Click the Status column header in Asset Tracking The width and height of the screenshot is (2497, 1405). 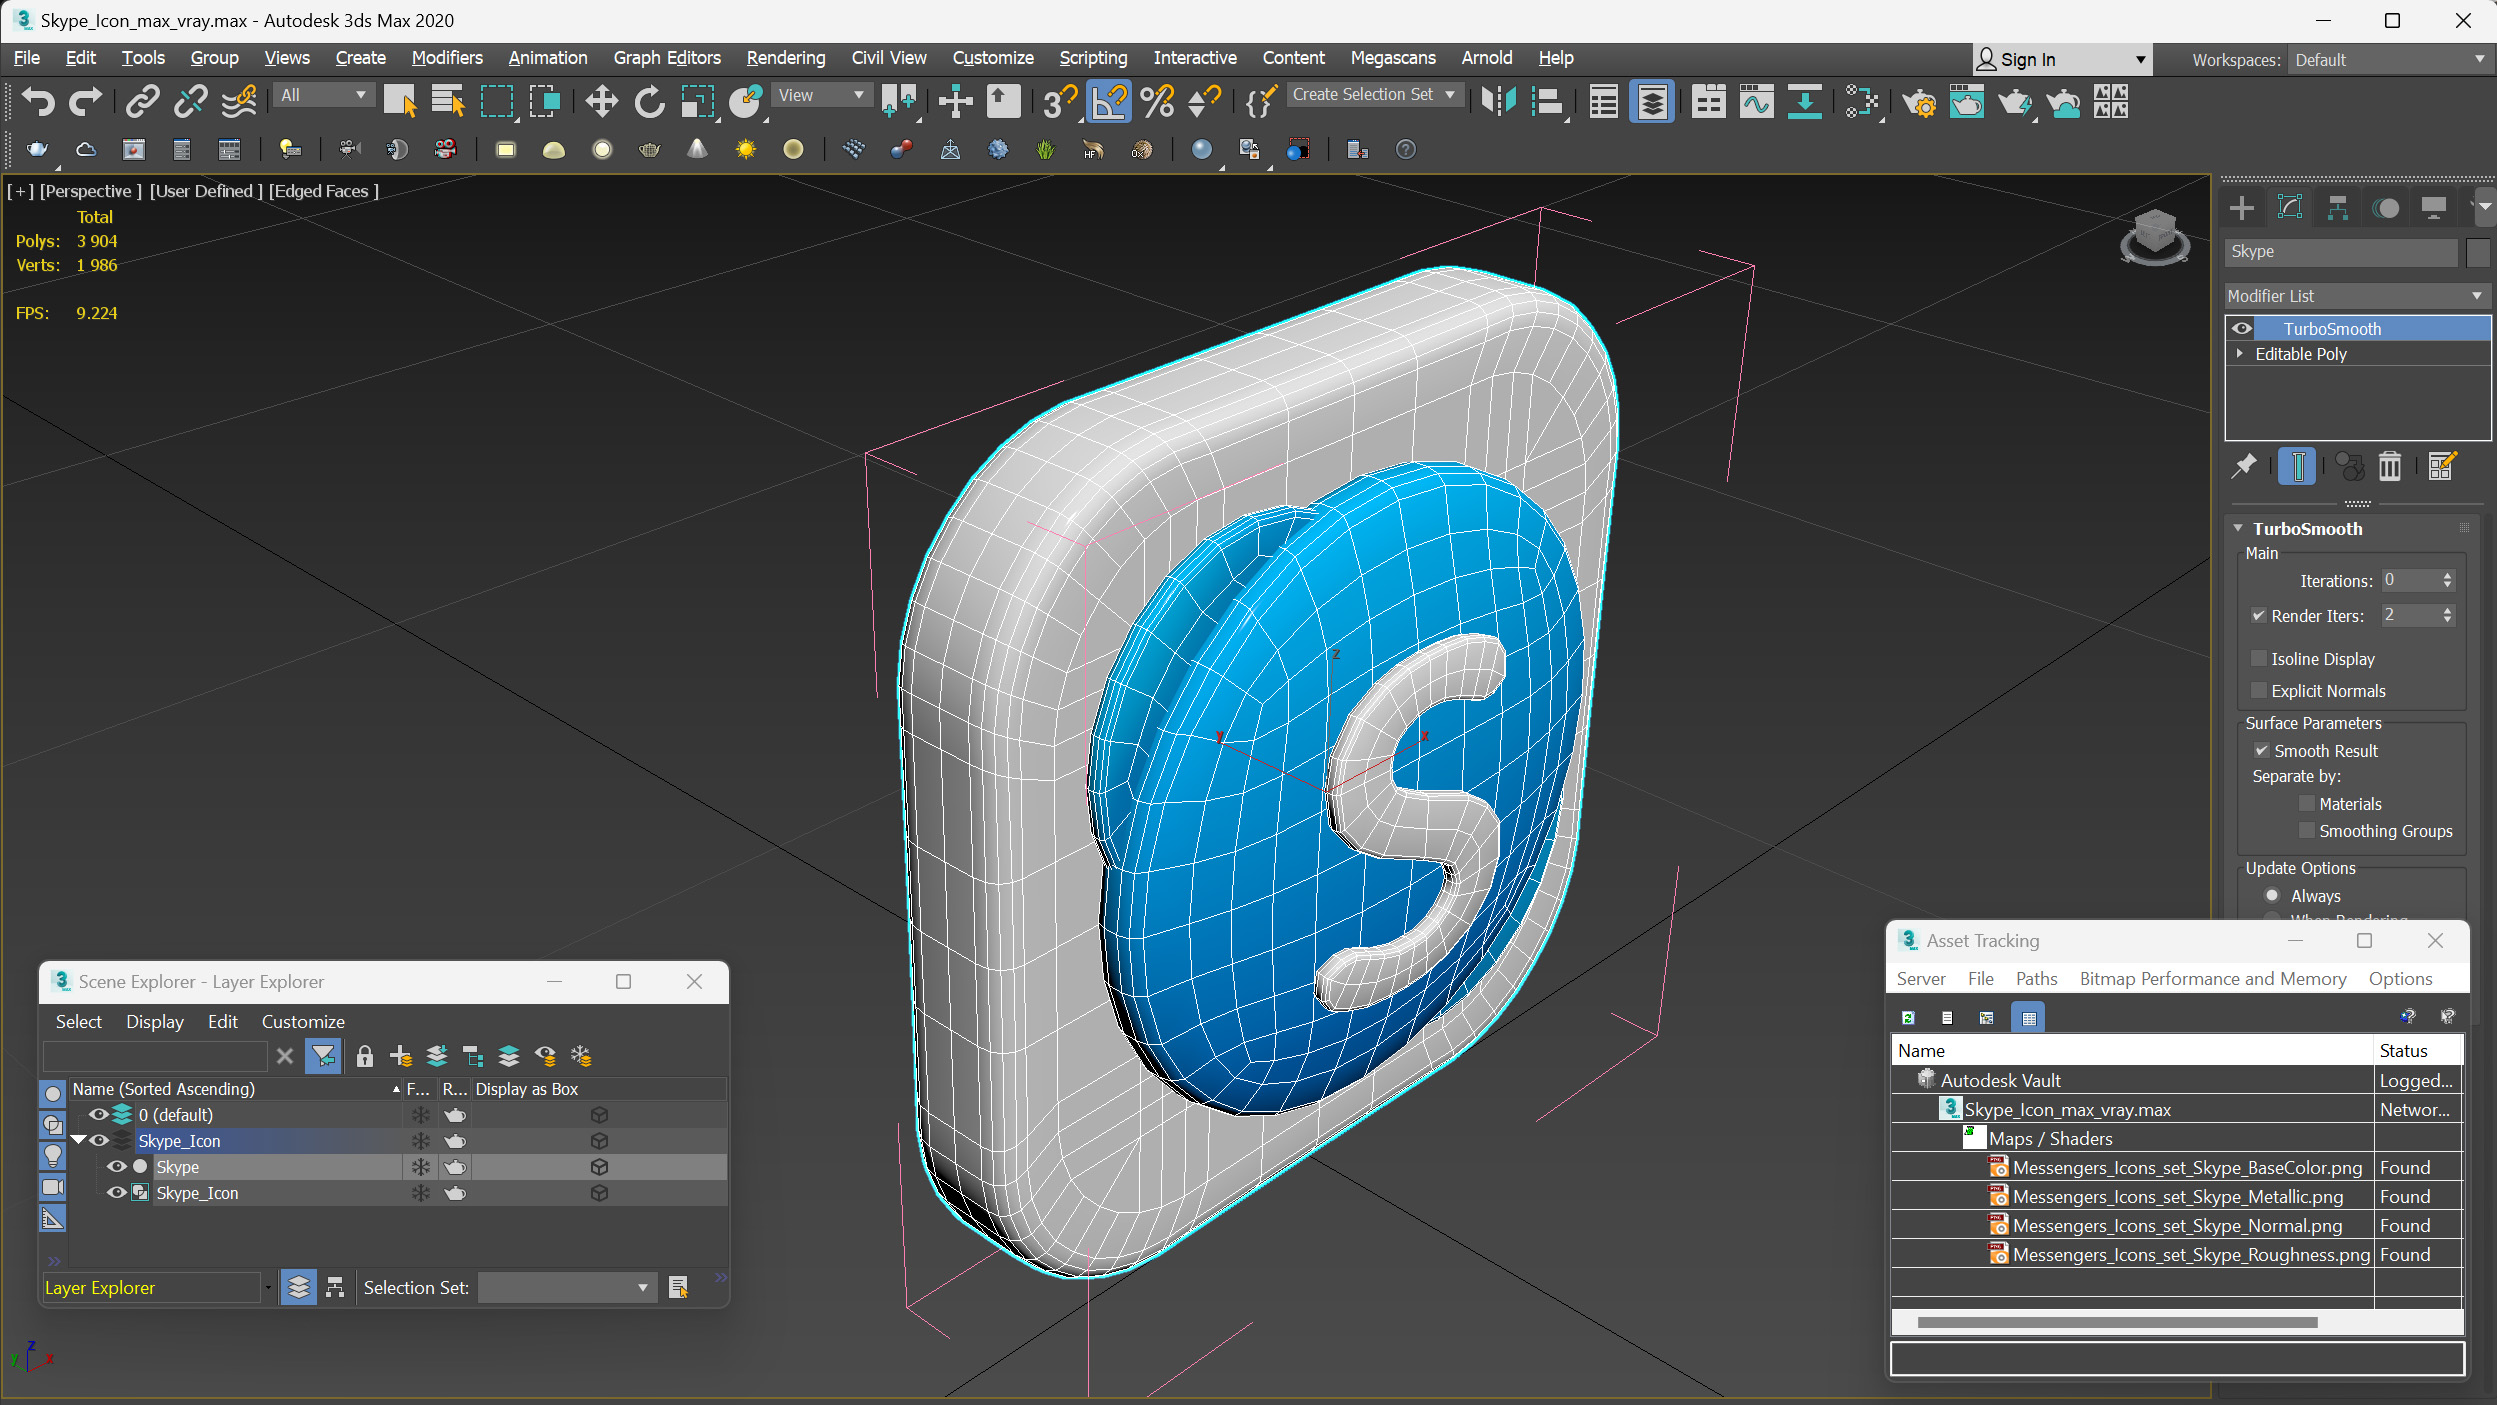click(x=2416, y=1050)
